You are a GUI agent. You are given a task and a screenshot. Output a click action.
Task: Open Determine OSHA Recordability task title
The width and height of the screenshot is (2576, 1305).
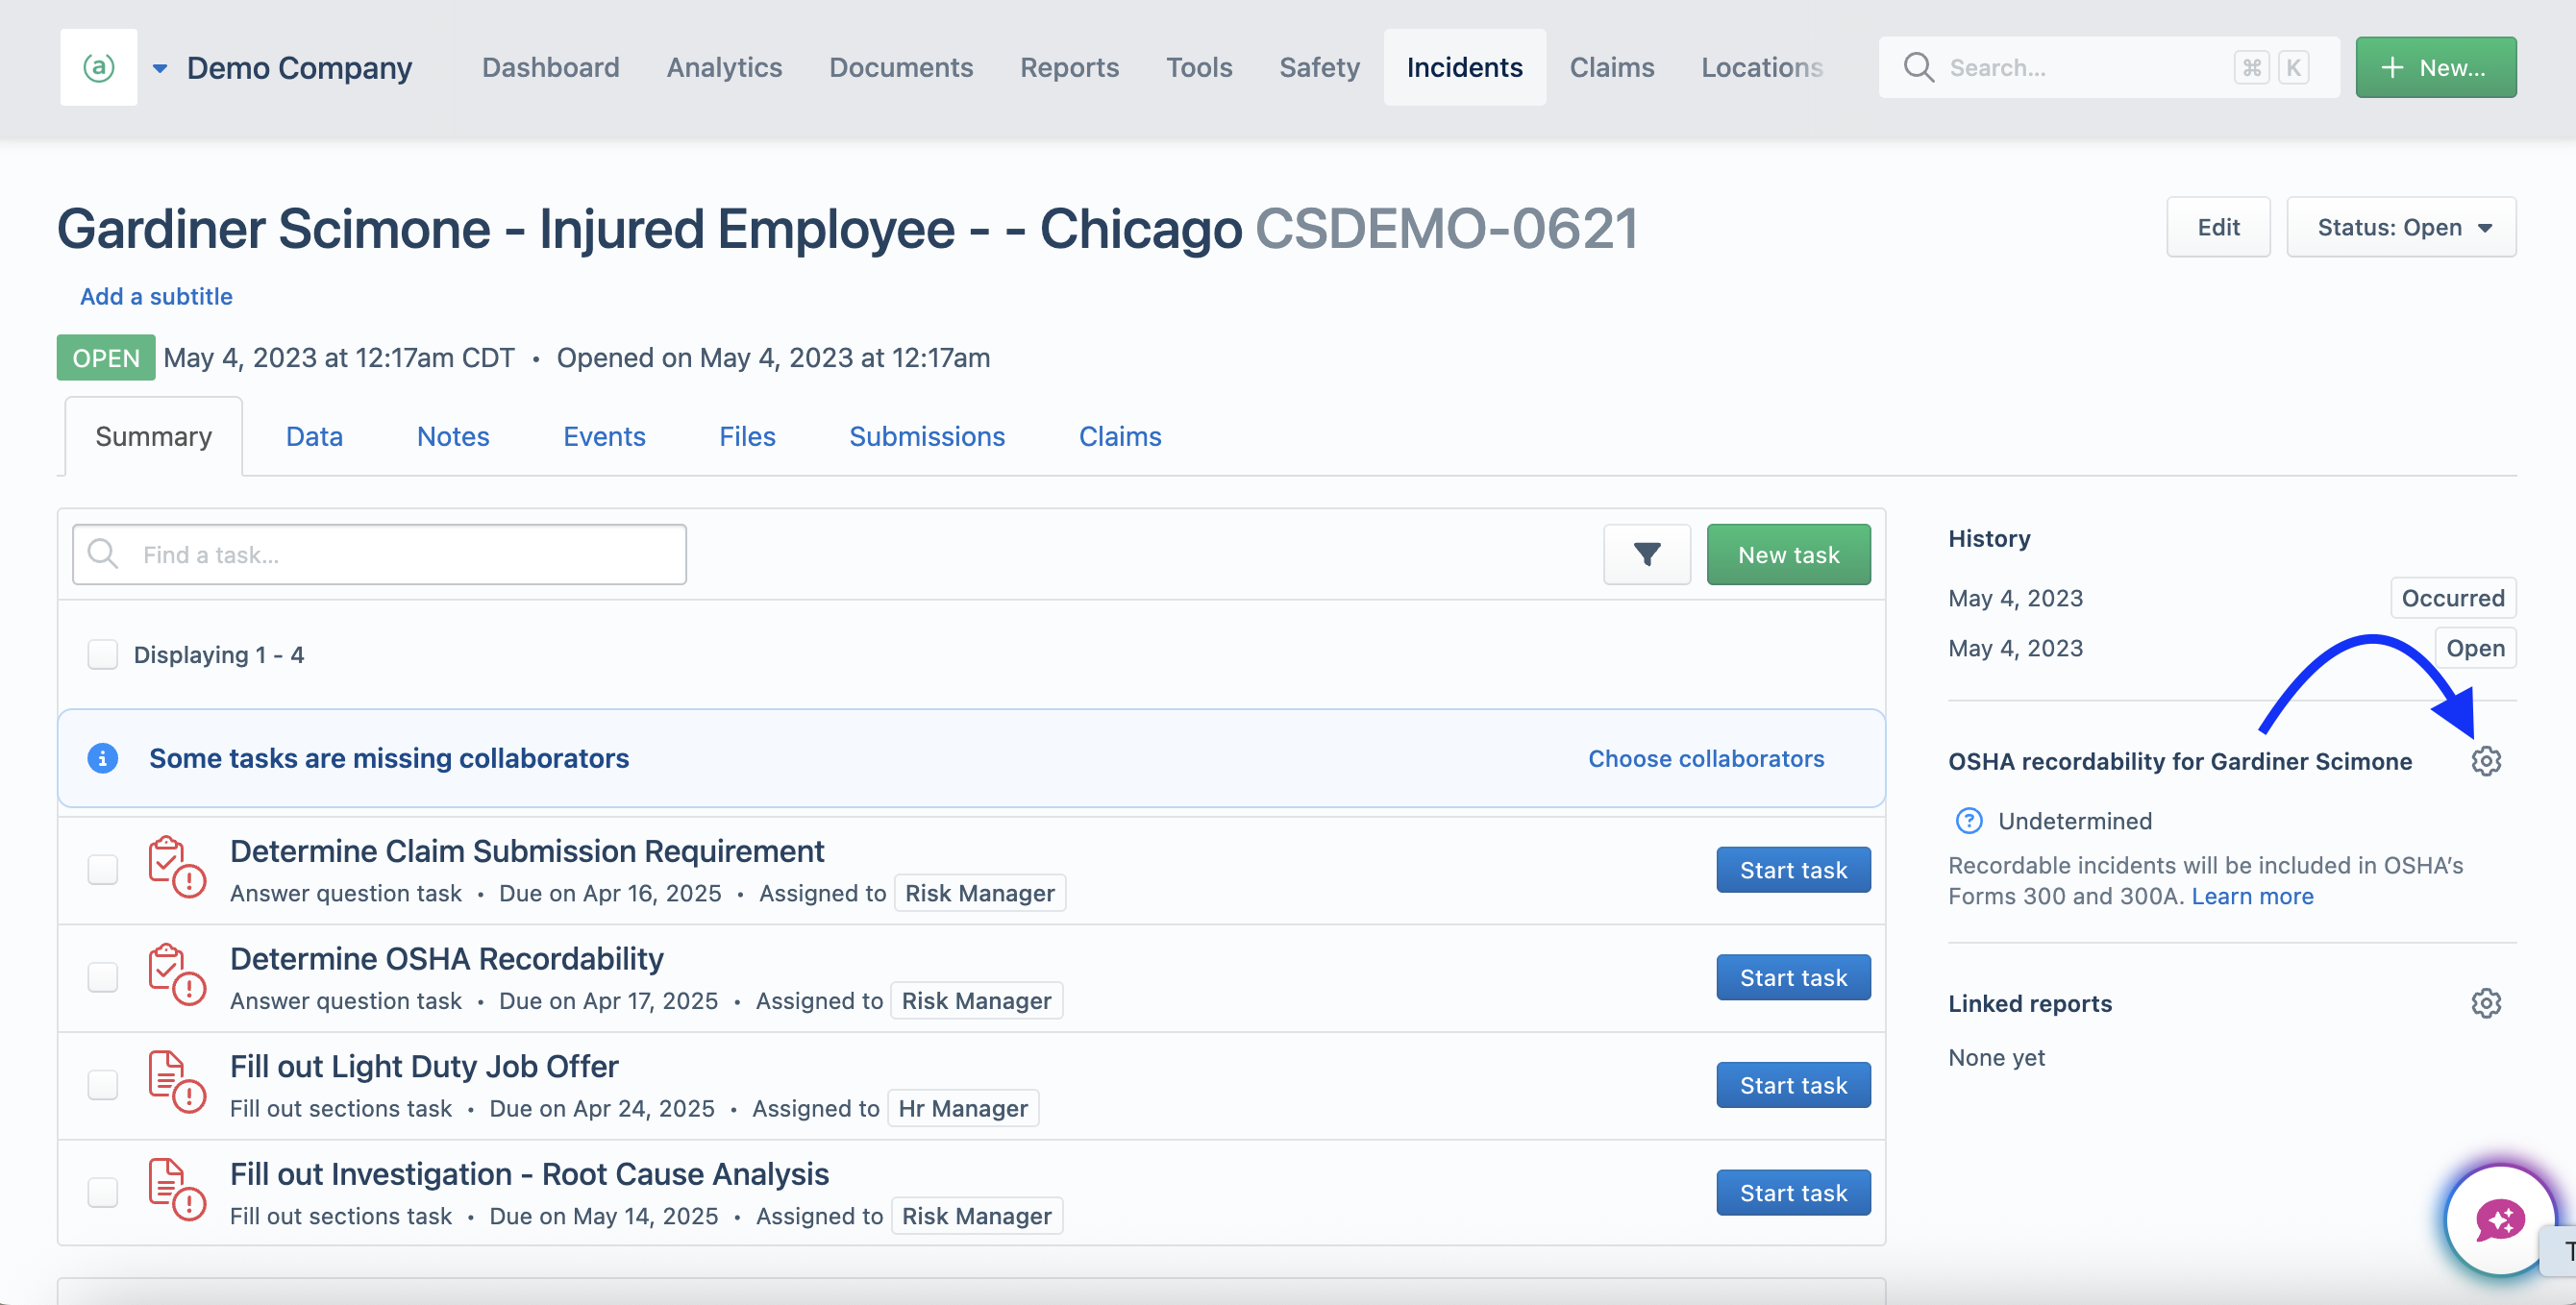pos(447,958)
